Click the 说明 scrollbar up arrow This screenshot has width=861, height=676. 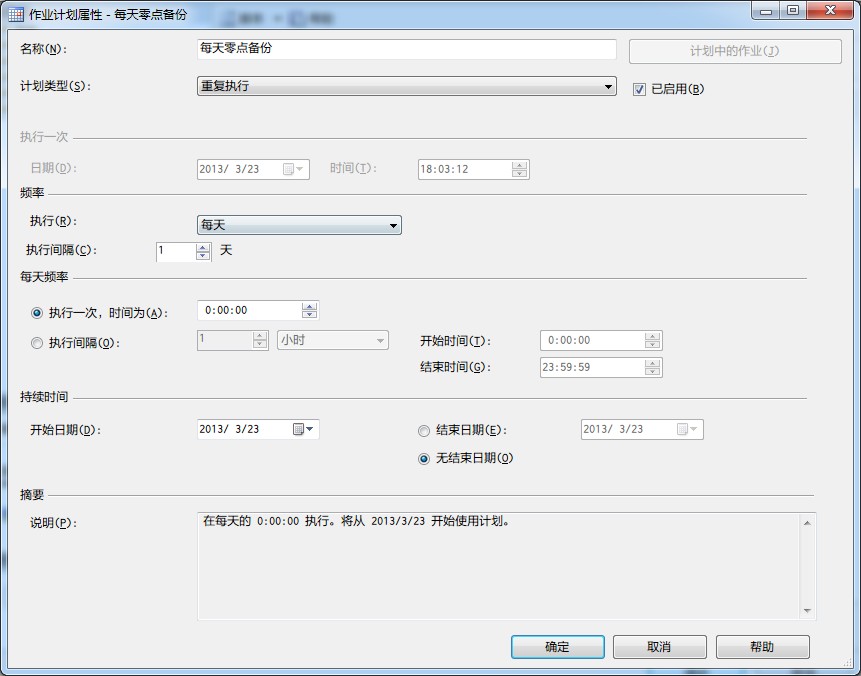(807, 523)
